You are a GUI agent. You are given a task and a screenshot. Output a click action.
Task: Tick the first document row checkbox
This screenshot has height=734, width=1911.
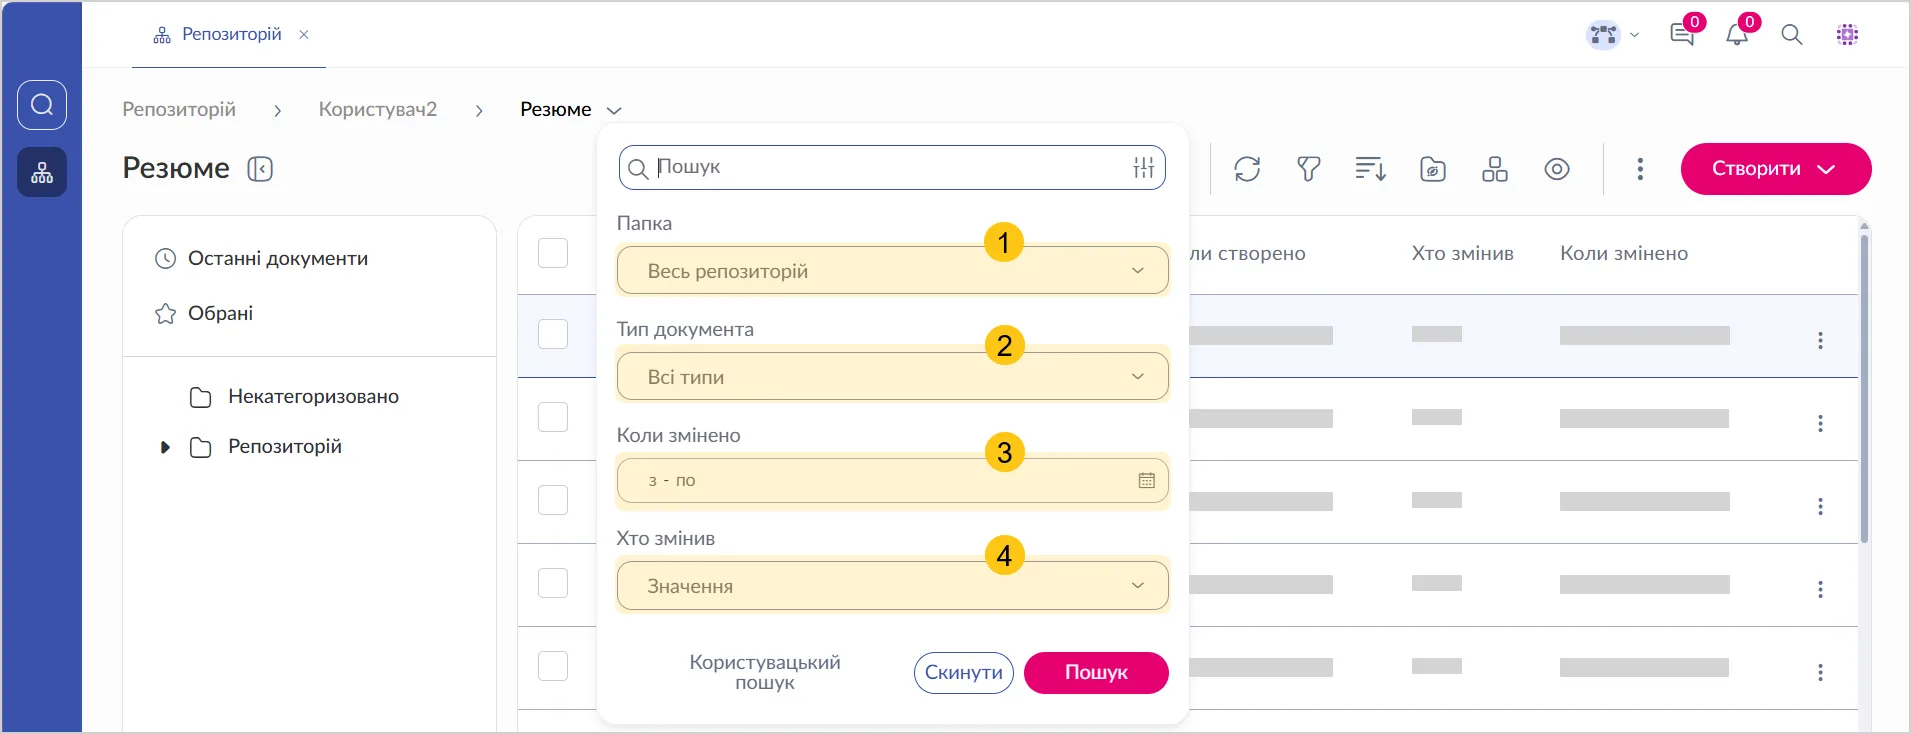pos(553,334)
